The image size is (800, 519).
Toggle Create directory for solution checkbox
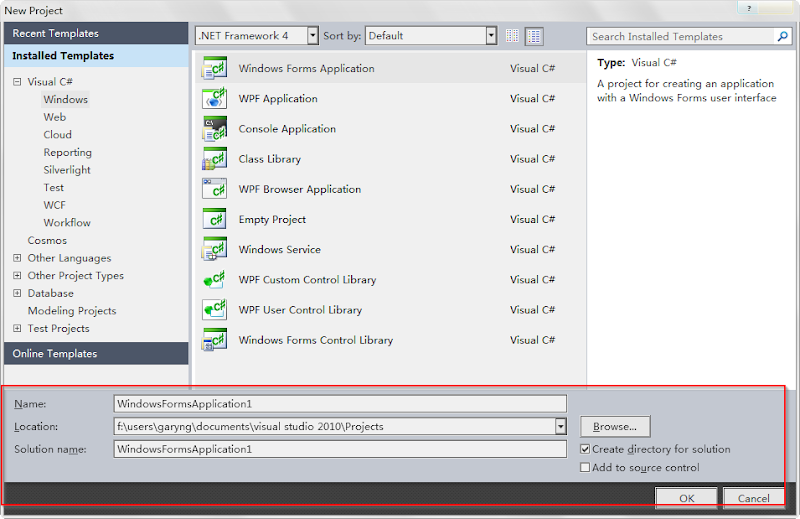tap(585, 449)
